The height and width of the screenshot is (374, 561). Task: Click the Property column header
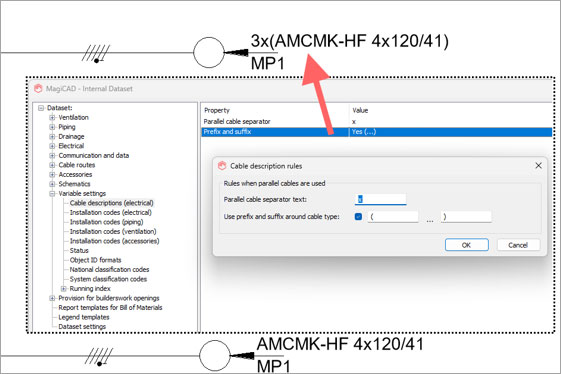pyautogui.click(x=216, y=110)
